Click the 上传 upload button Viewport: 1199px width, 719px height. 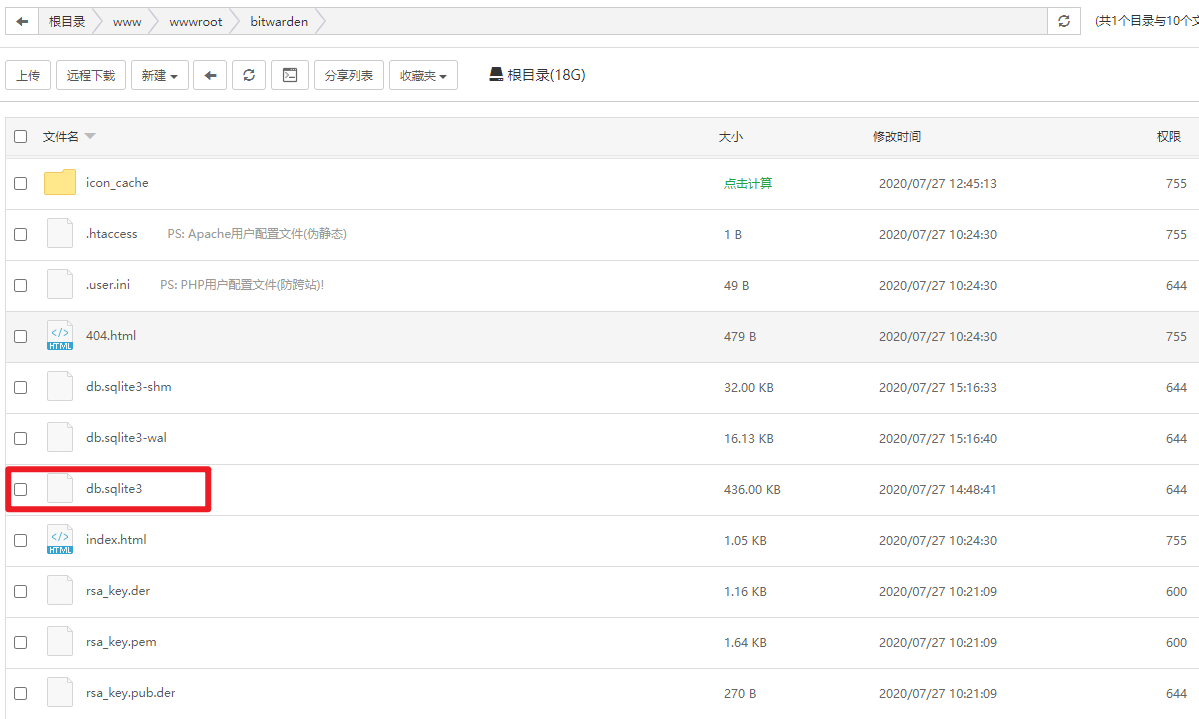27,74
